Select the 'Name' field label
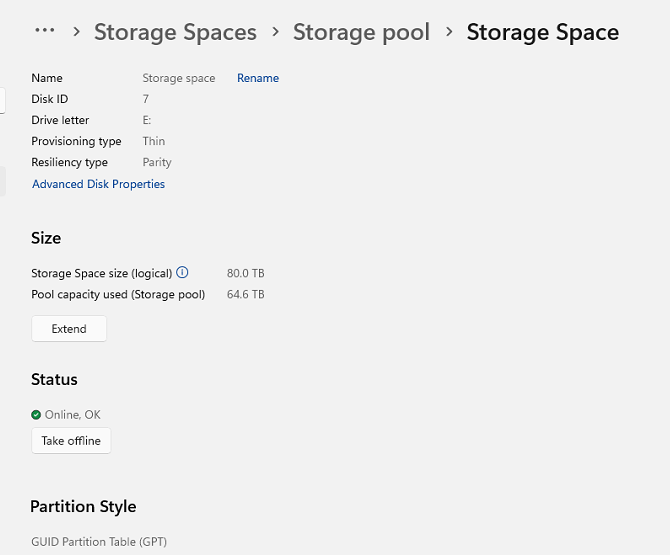 pyautogui.click(x=47, y=78)
